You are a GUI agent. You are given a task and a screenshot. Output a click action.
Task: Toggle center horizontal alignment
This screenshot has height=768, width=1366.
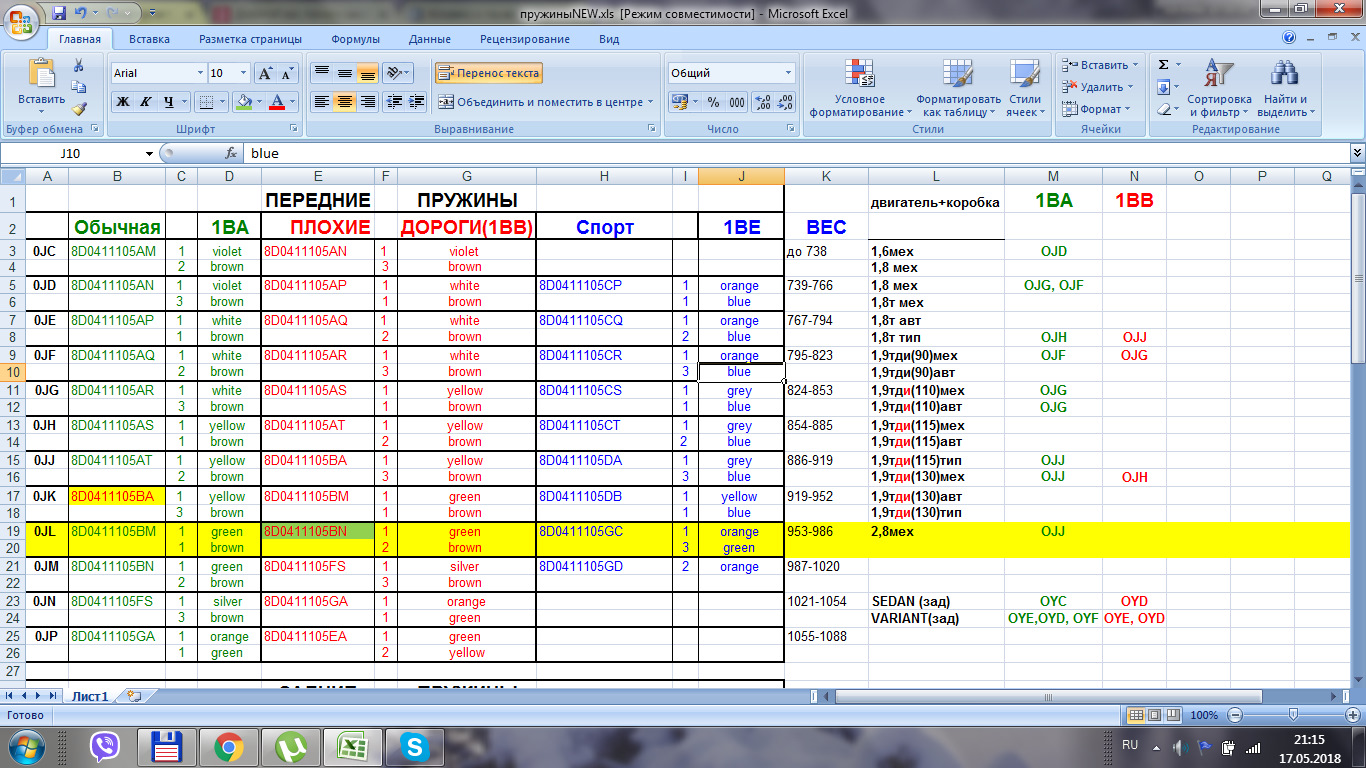[x=344, y=102]
